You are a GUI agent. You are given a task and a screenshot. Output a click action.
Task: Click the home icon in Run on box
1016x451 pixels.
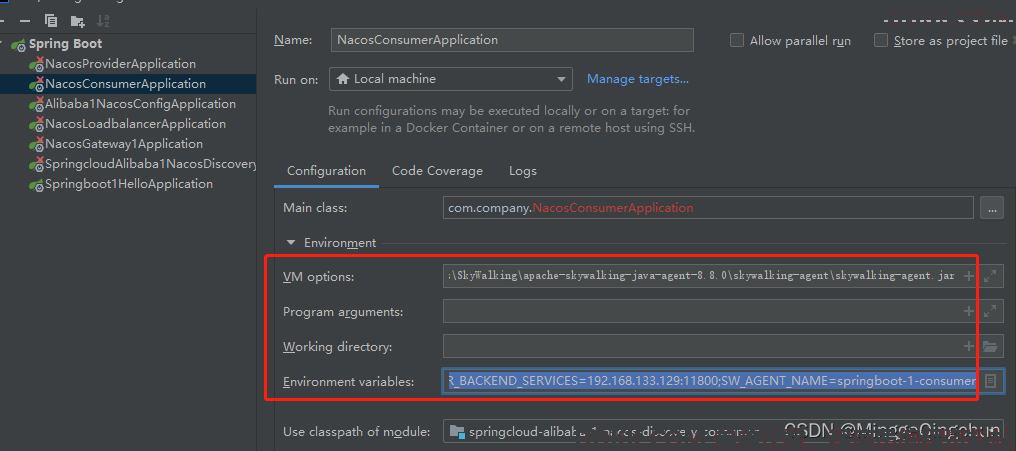pyautogui.click(x=343, y=79)
